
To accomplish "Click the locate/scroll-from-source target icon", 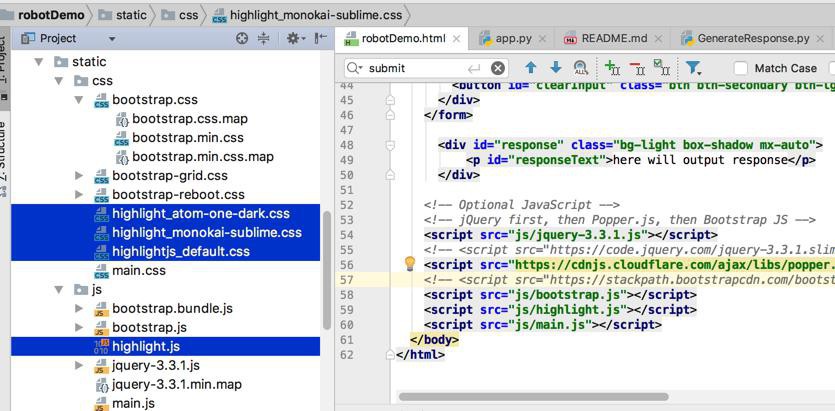I will (x=242, y=38).
